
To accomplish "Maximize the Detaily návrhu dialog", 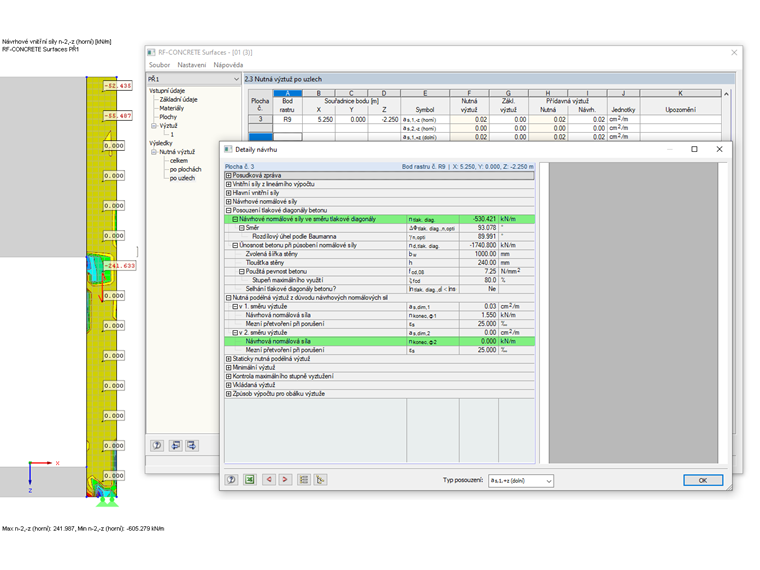I will (x=694, y=149).
